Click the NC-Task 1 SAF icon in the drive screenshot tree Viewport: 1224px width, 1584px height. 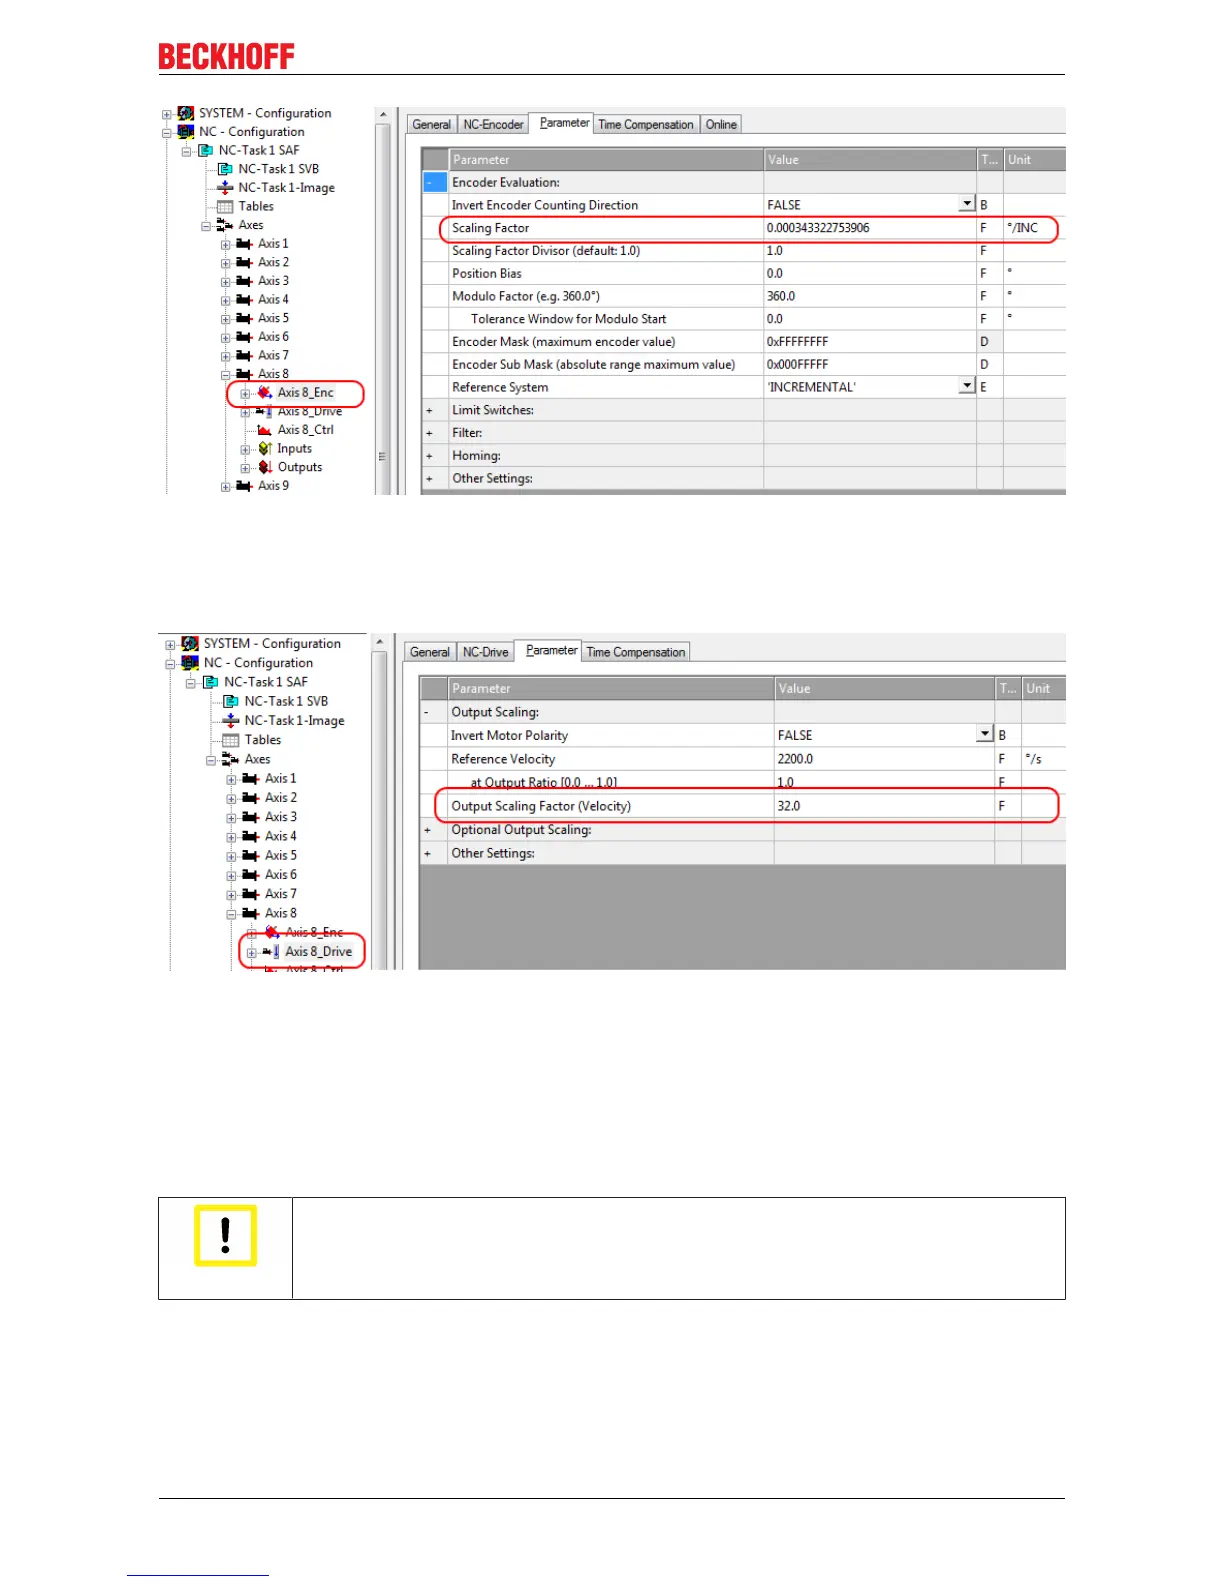click(210, 682)
